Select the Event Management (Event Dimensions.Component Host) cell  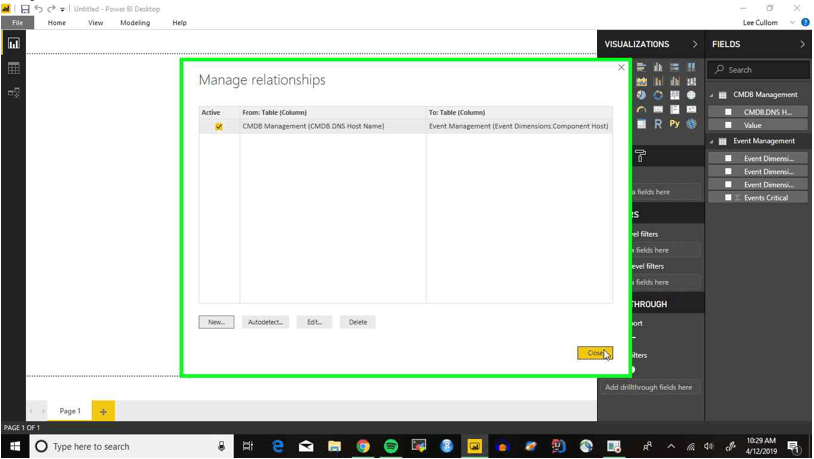click(519, 126)
